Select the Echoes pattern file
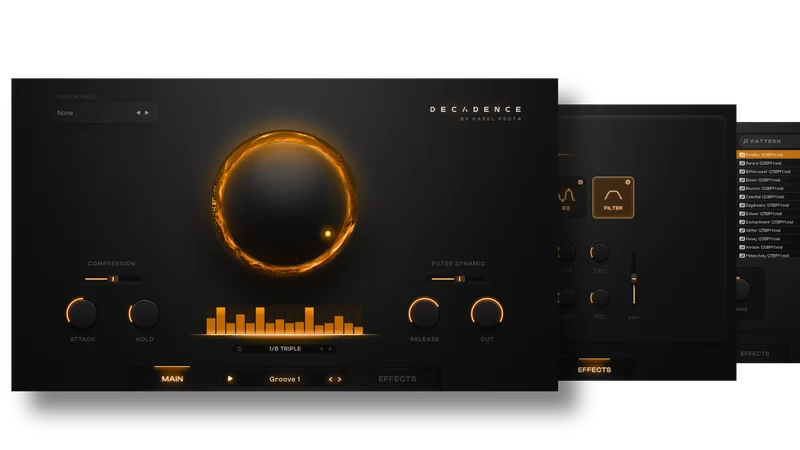The width and height of the screenshot is (800, 450). tap(768, 214)
